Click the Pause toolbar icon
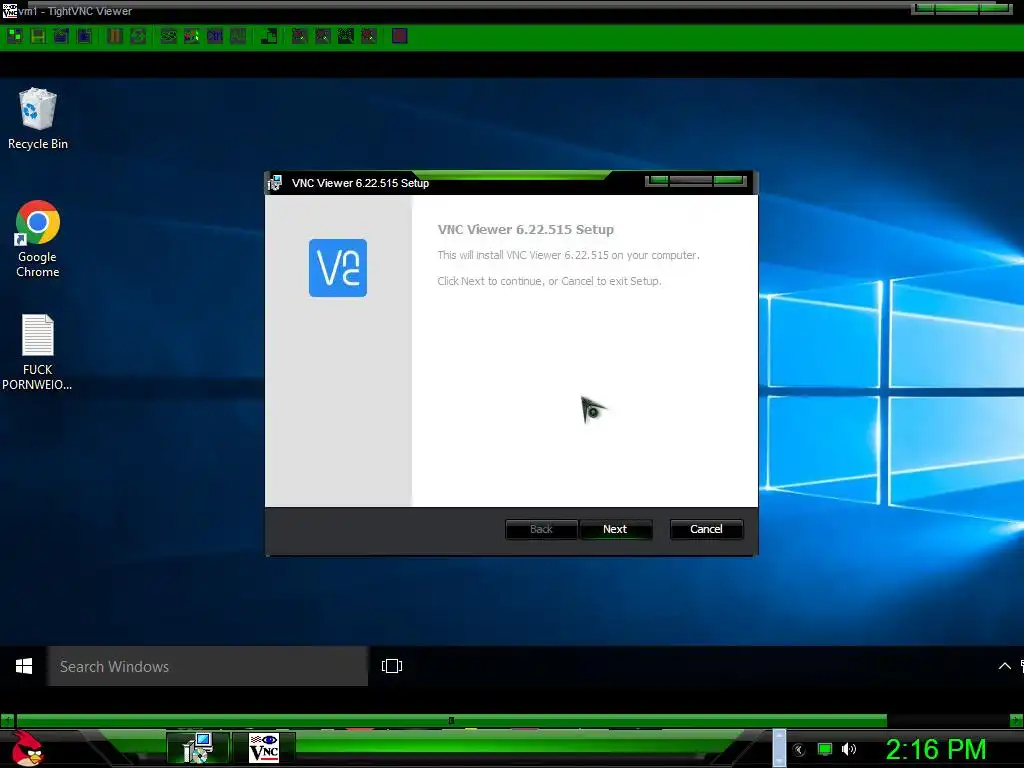The width and height of the screenshot is (1024, 768). (115, 36)
